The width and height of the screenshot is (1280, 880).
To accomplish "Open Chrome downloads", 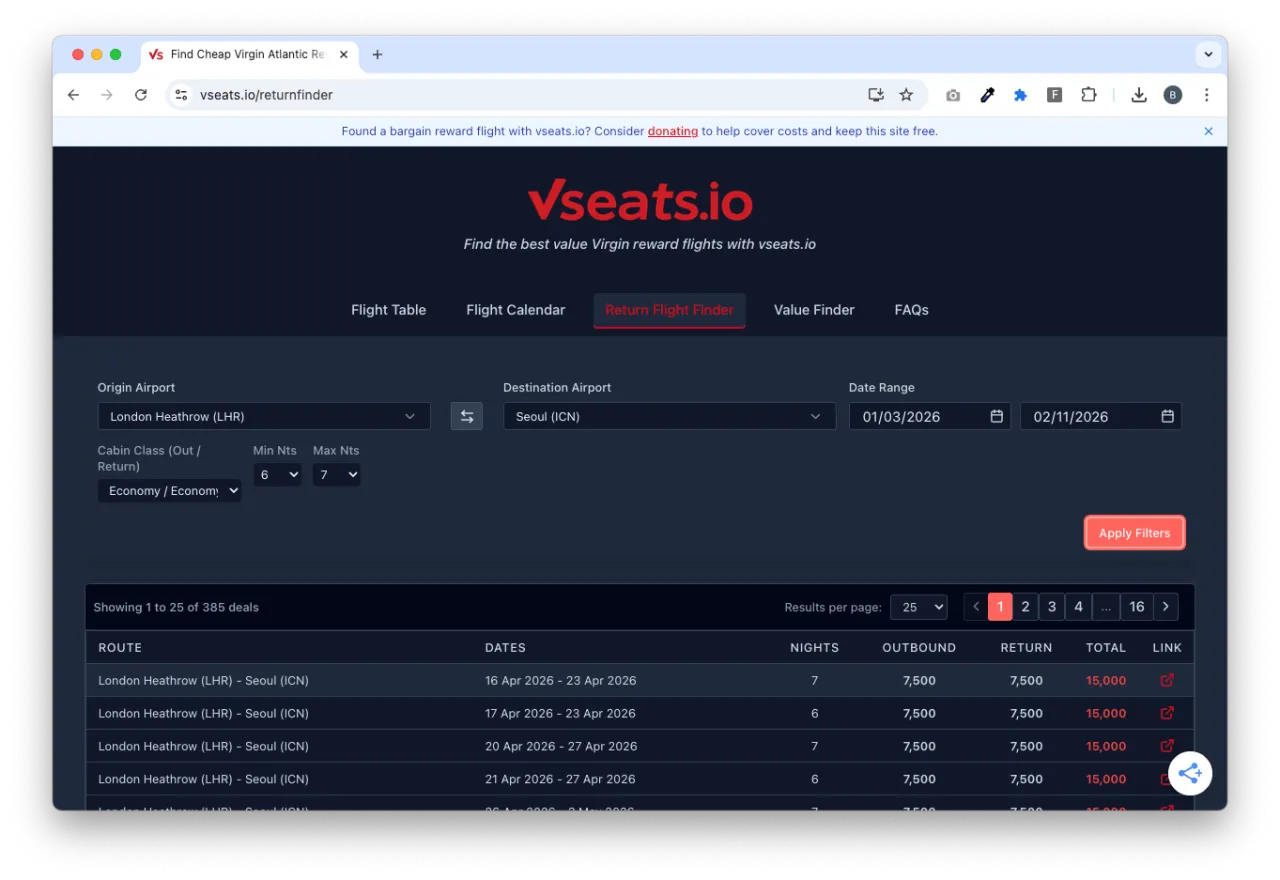I will tap(1138, 95).
